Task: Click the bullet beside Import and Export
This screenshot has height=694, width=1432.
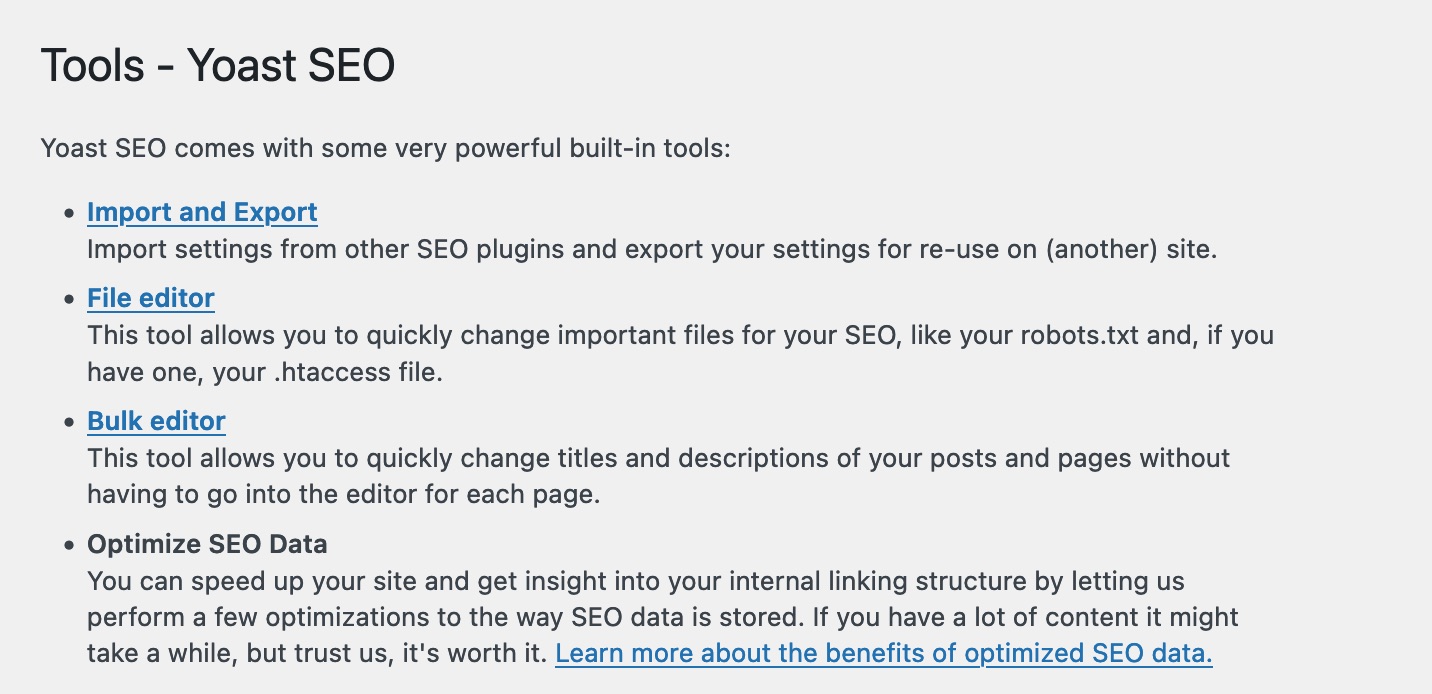Action: 69,213
